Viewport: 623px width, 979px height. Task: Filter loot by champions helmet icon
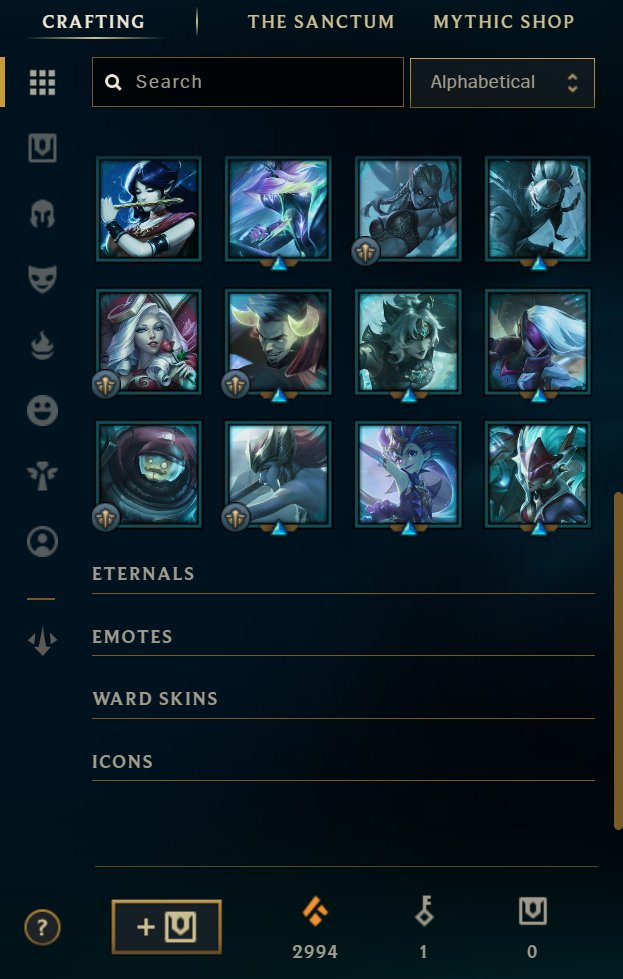42,214
